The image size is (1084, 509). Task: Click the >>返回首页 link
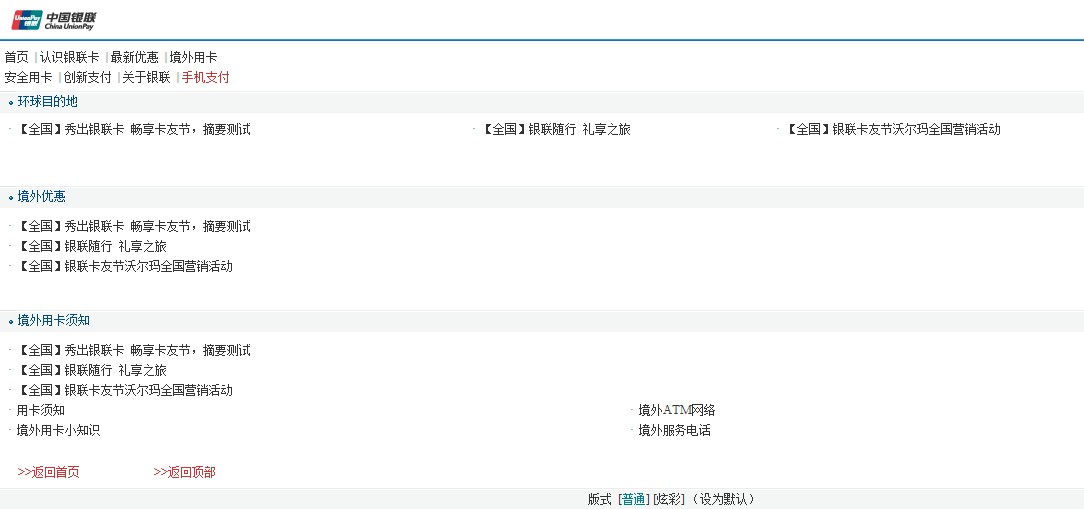tap(48, 472)
